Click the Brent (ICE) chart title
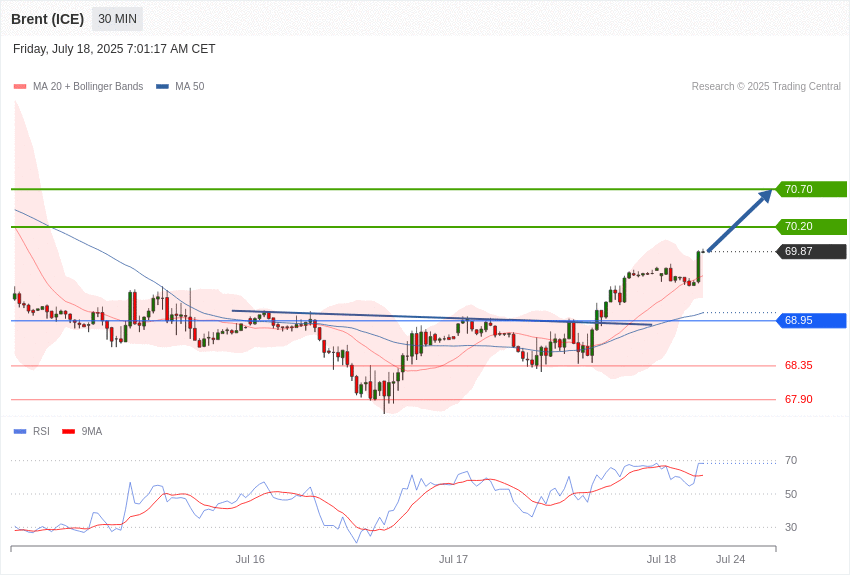Image resolution: width=850 pixels, height=576 pixels. (48, 20)
